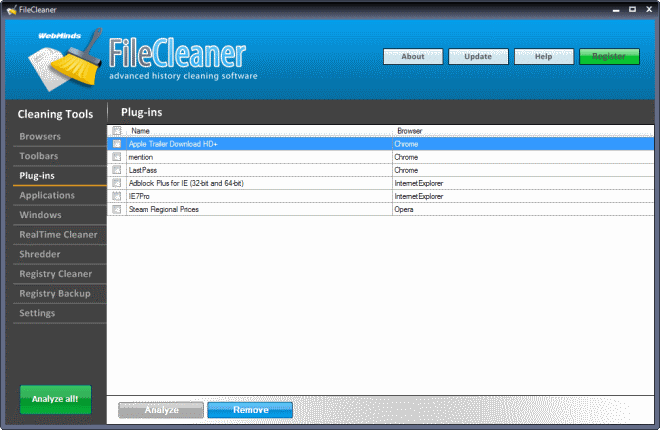This screenshot has height=430, width=660.
Task: Click the FileCleaner broom logo icon
Action: (x=65, y=60)
